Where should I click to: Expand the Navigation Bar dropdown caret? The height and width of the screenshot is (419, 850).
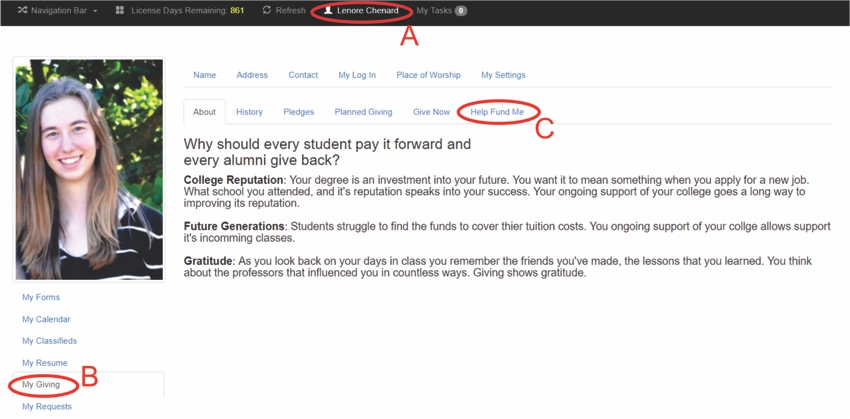click(95, 11)
